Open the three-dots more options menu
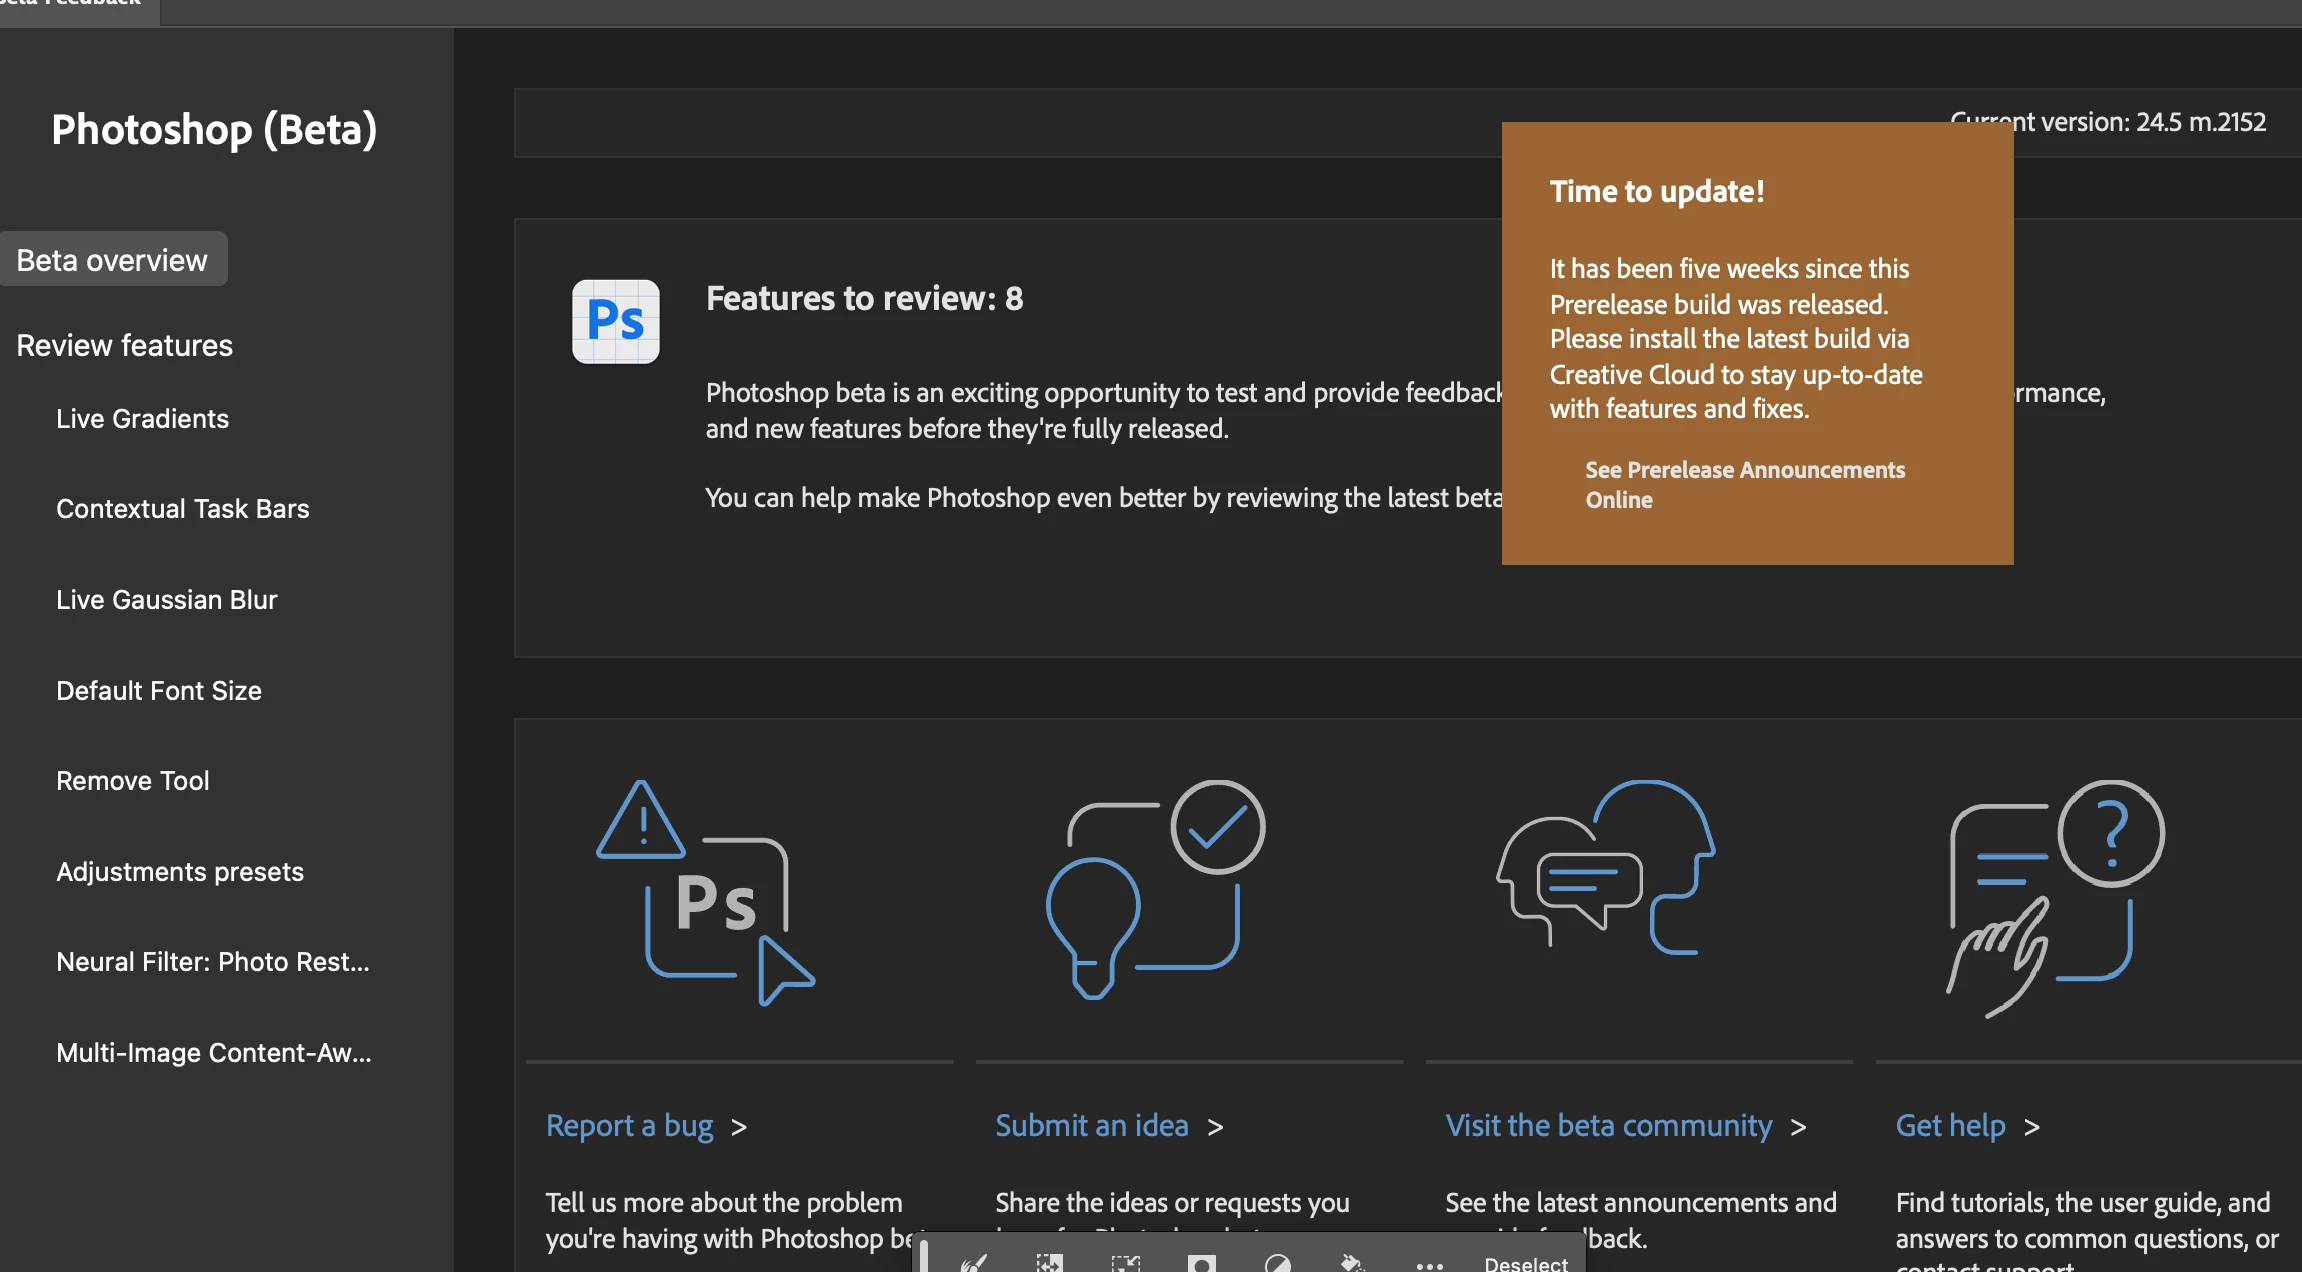 [1429, 1264]
